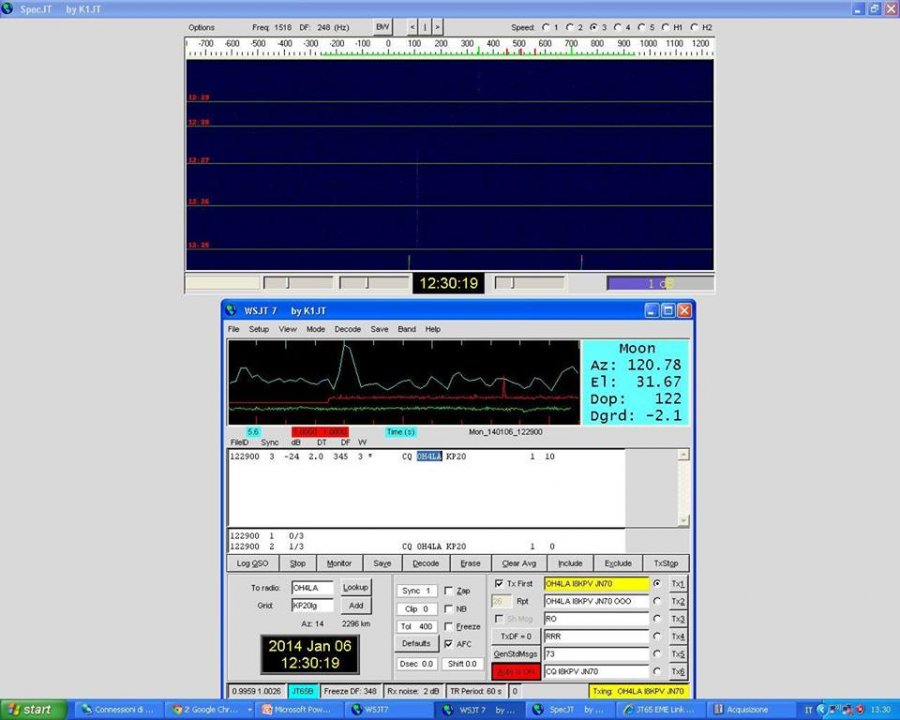Click the Tx6 button
Screen dimensions: 900x720
[678, 671]
